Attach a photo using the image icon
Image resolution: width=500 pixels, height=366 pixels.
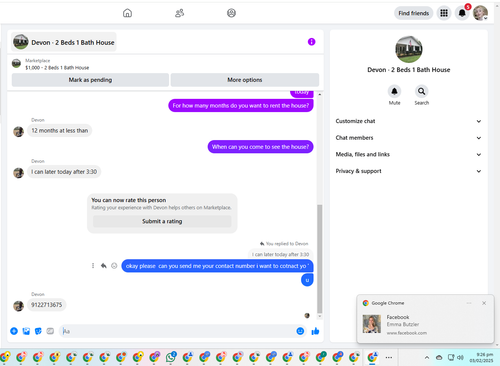[x=26, y=331]
